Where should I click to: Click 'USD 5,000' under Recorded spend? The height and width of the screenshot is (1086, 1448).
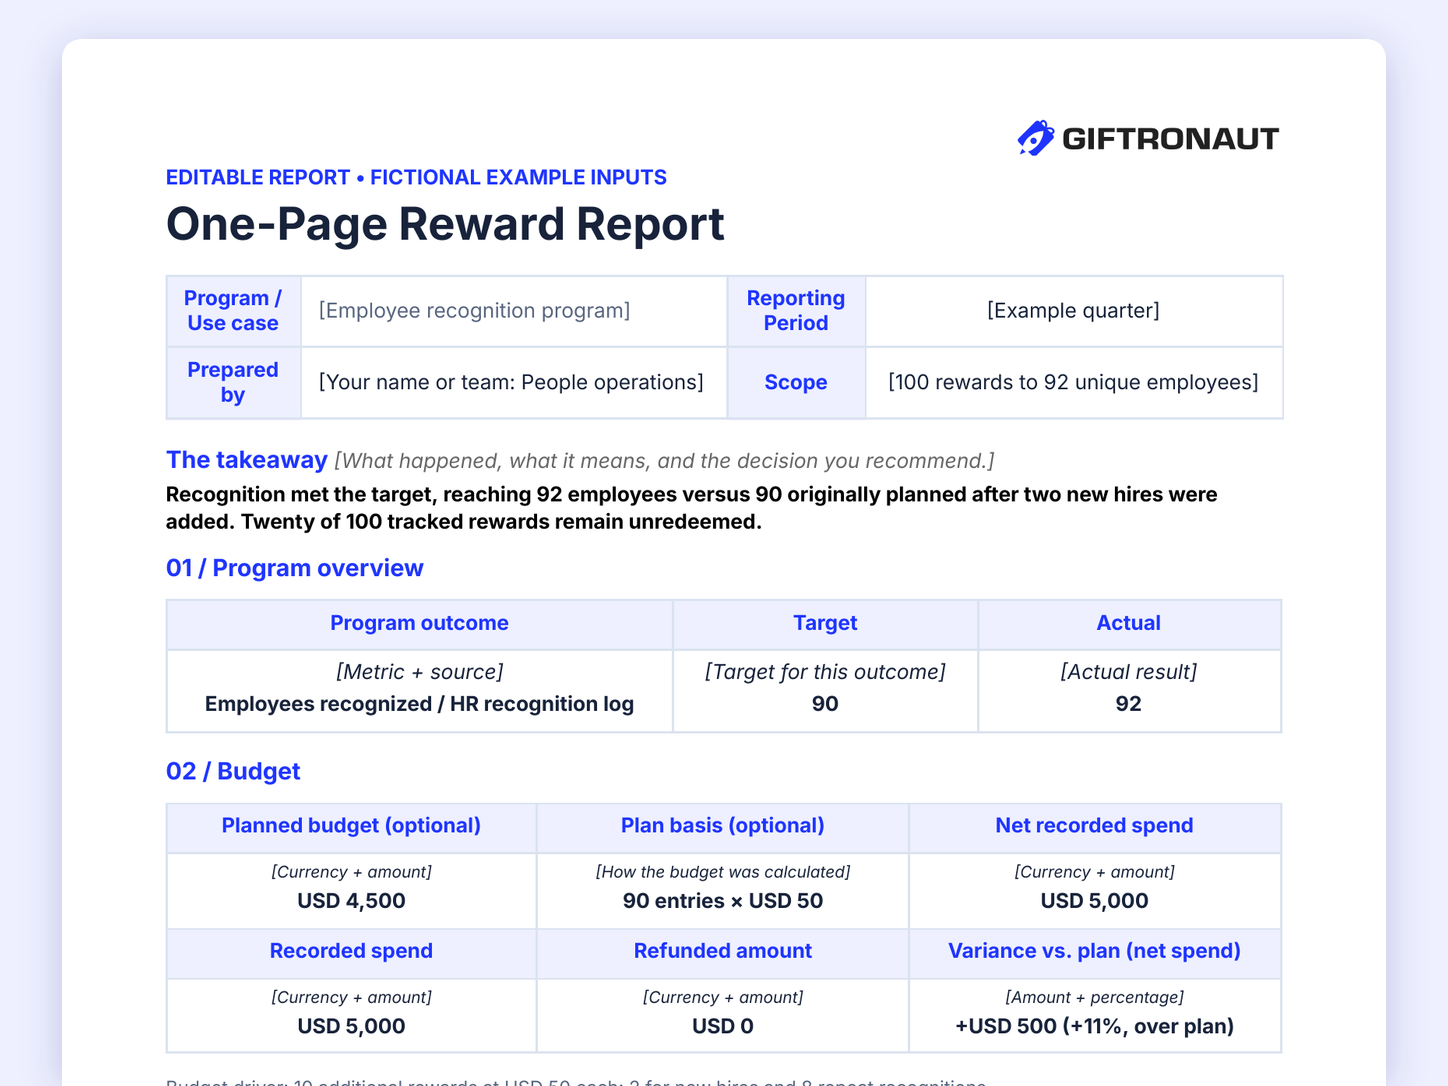[x=351, y=1026]
